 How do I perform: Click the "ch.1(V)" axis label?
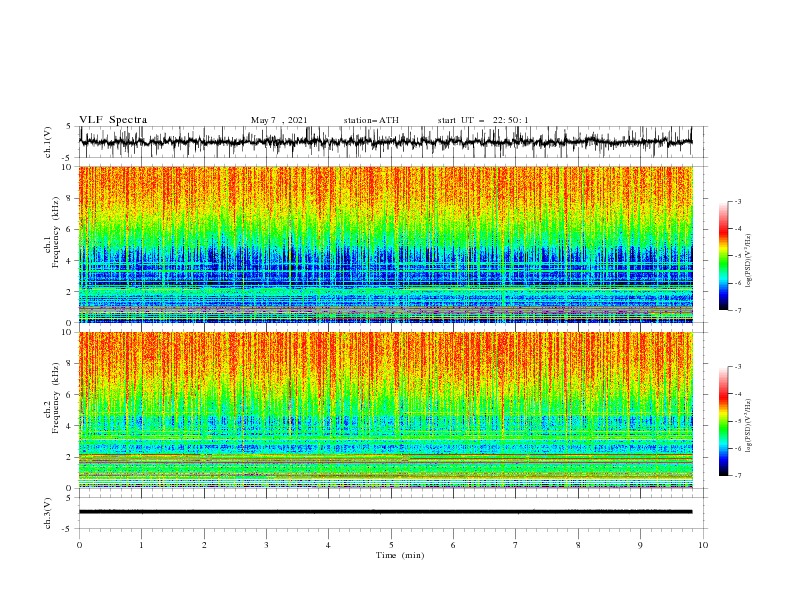[48, 142]
